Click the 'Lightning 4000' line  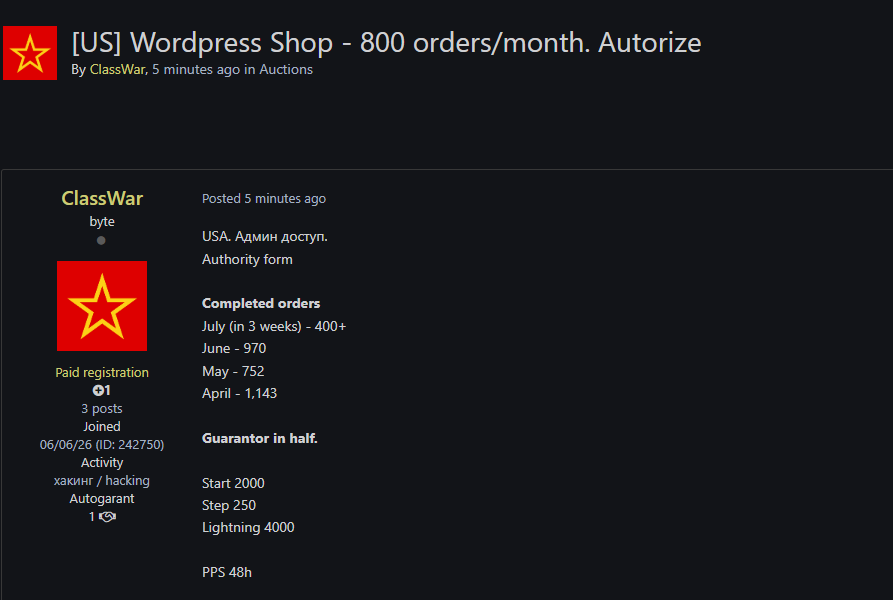(248, 528)
